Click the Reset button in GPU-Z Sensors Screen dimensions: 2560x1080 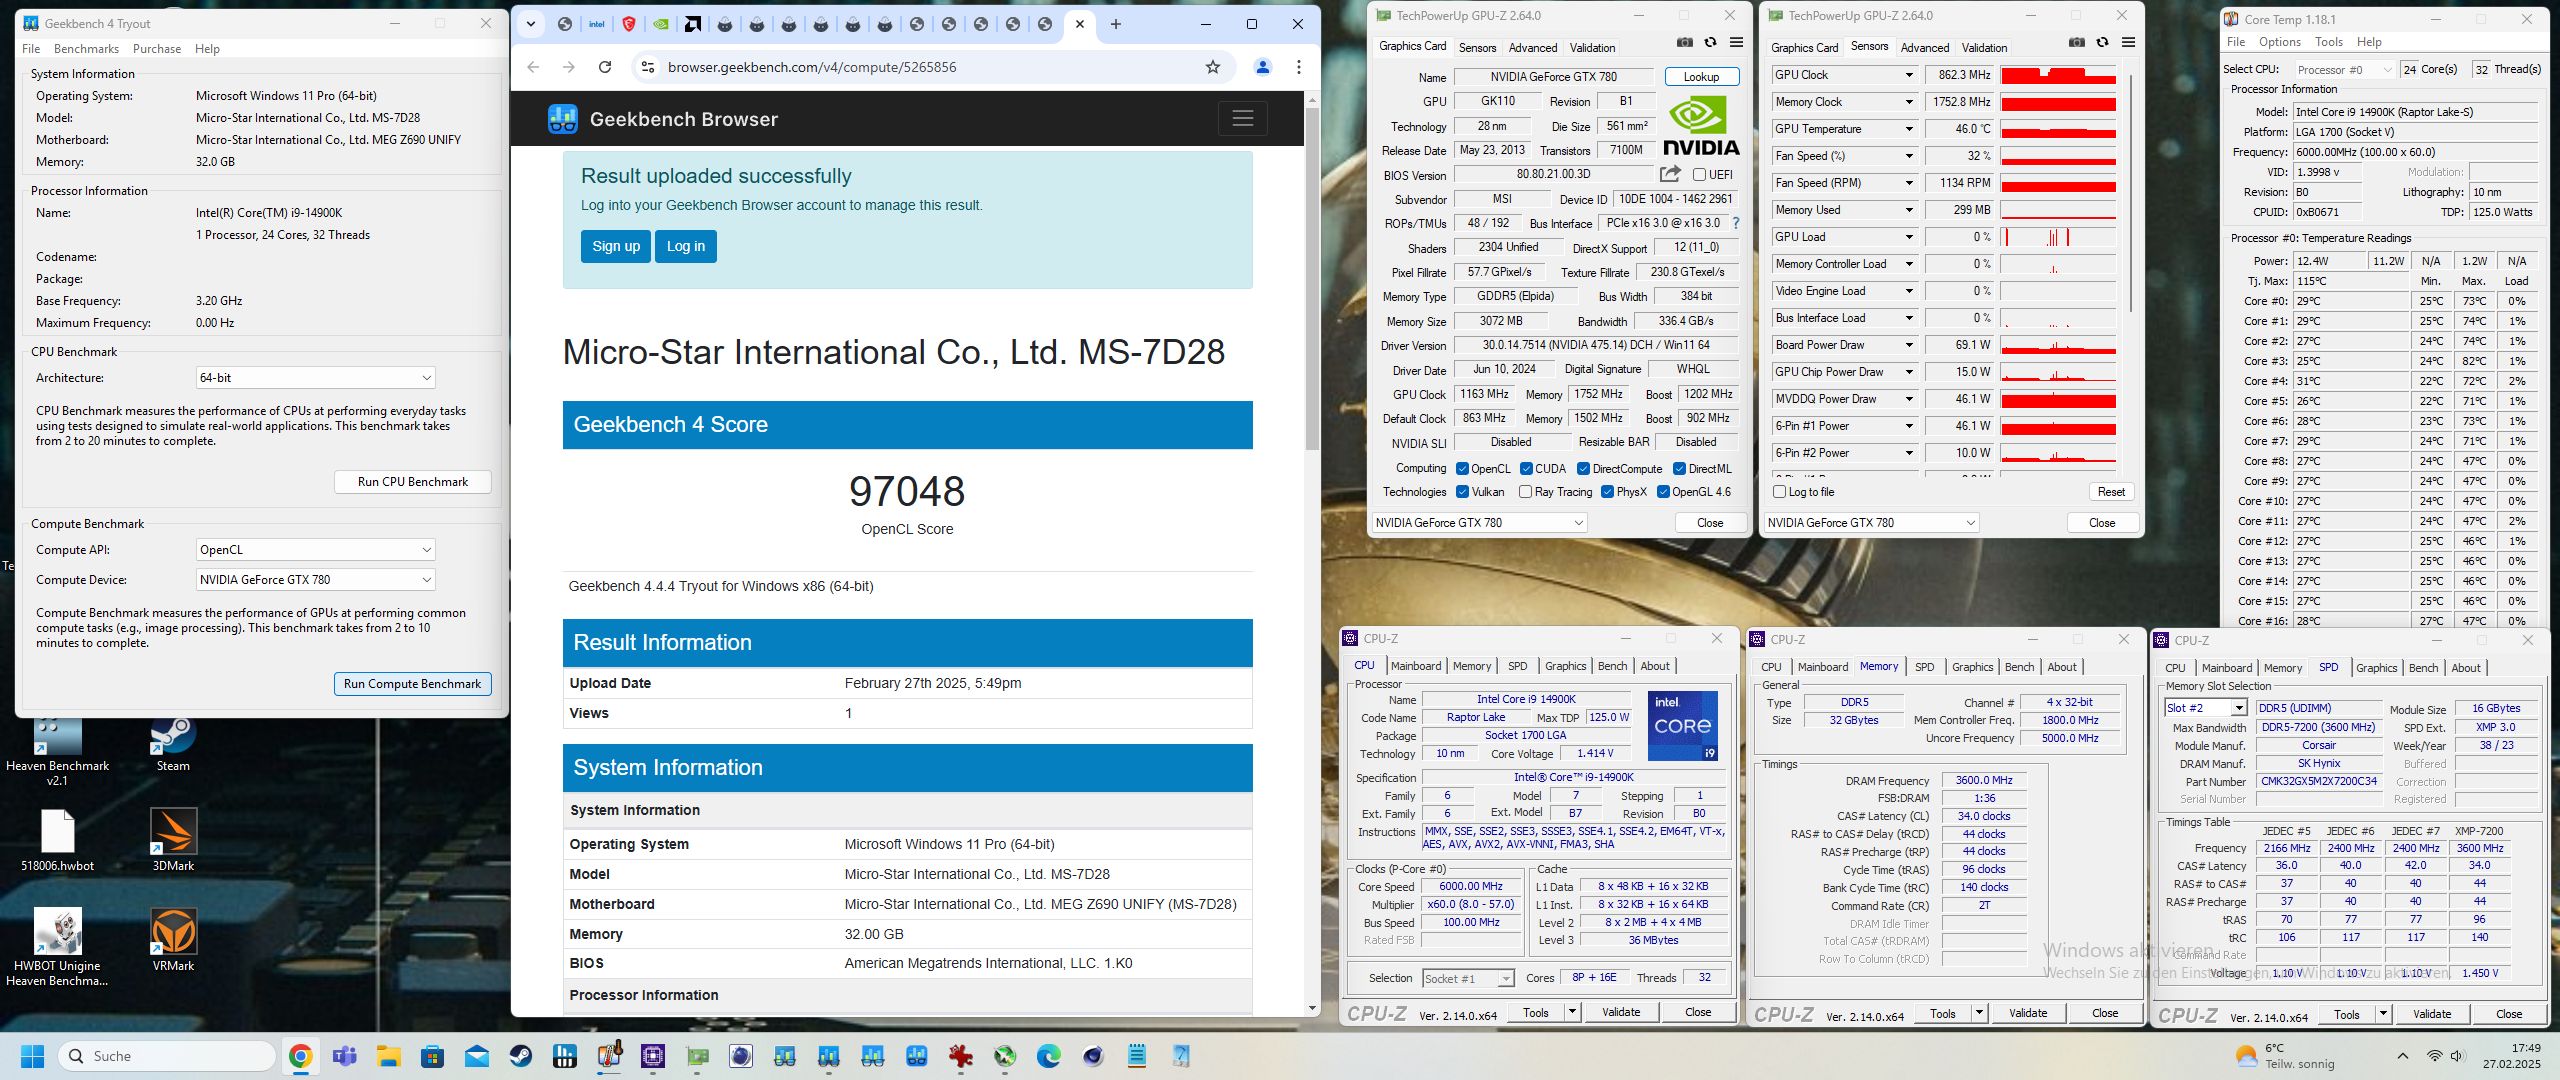coord(2111,492)
